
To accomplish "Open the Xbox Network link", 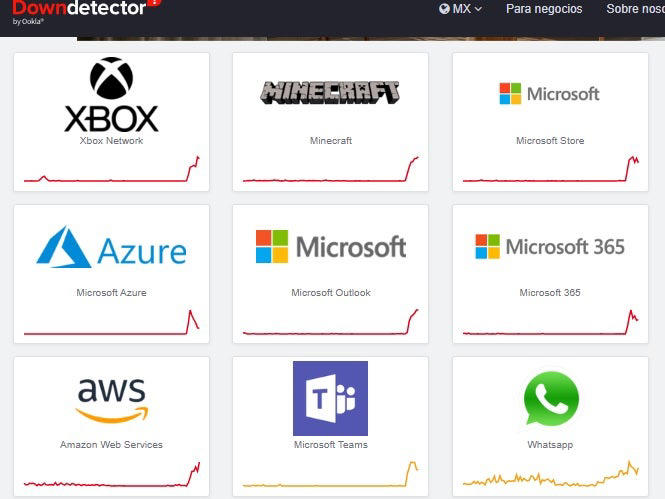I will click(x=112, y=141).
